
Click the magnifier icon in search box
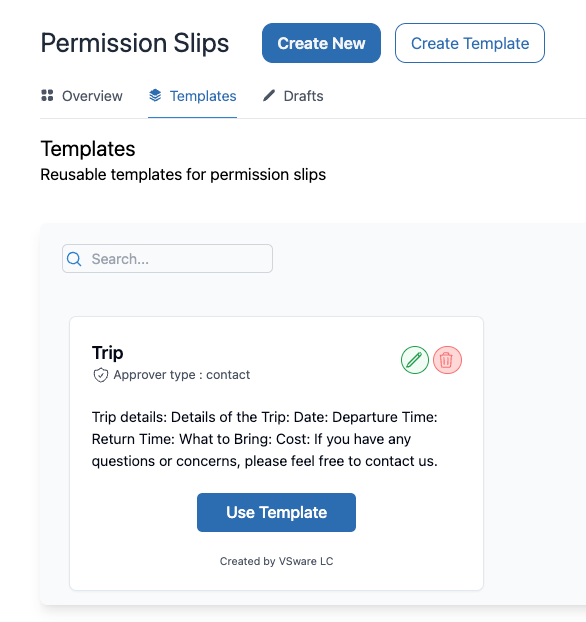point(74,259)
